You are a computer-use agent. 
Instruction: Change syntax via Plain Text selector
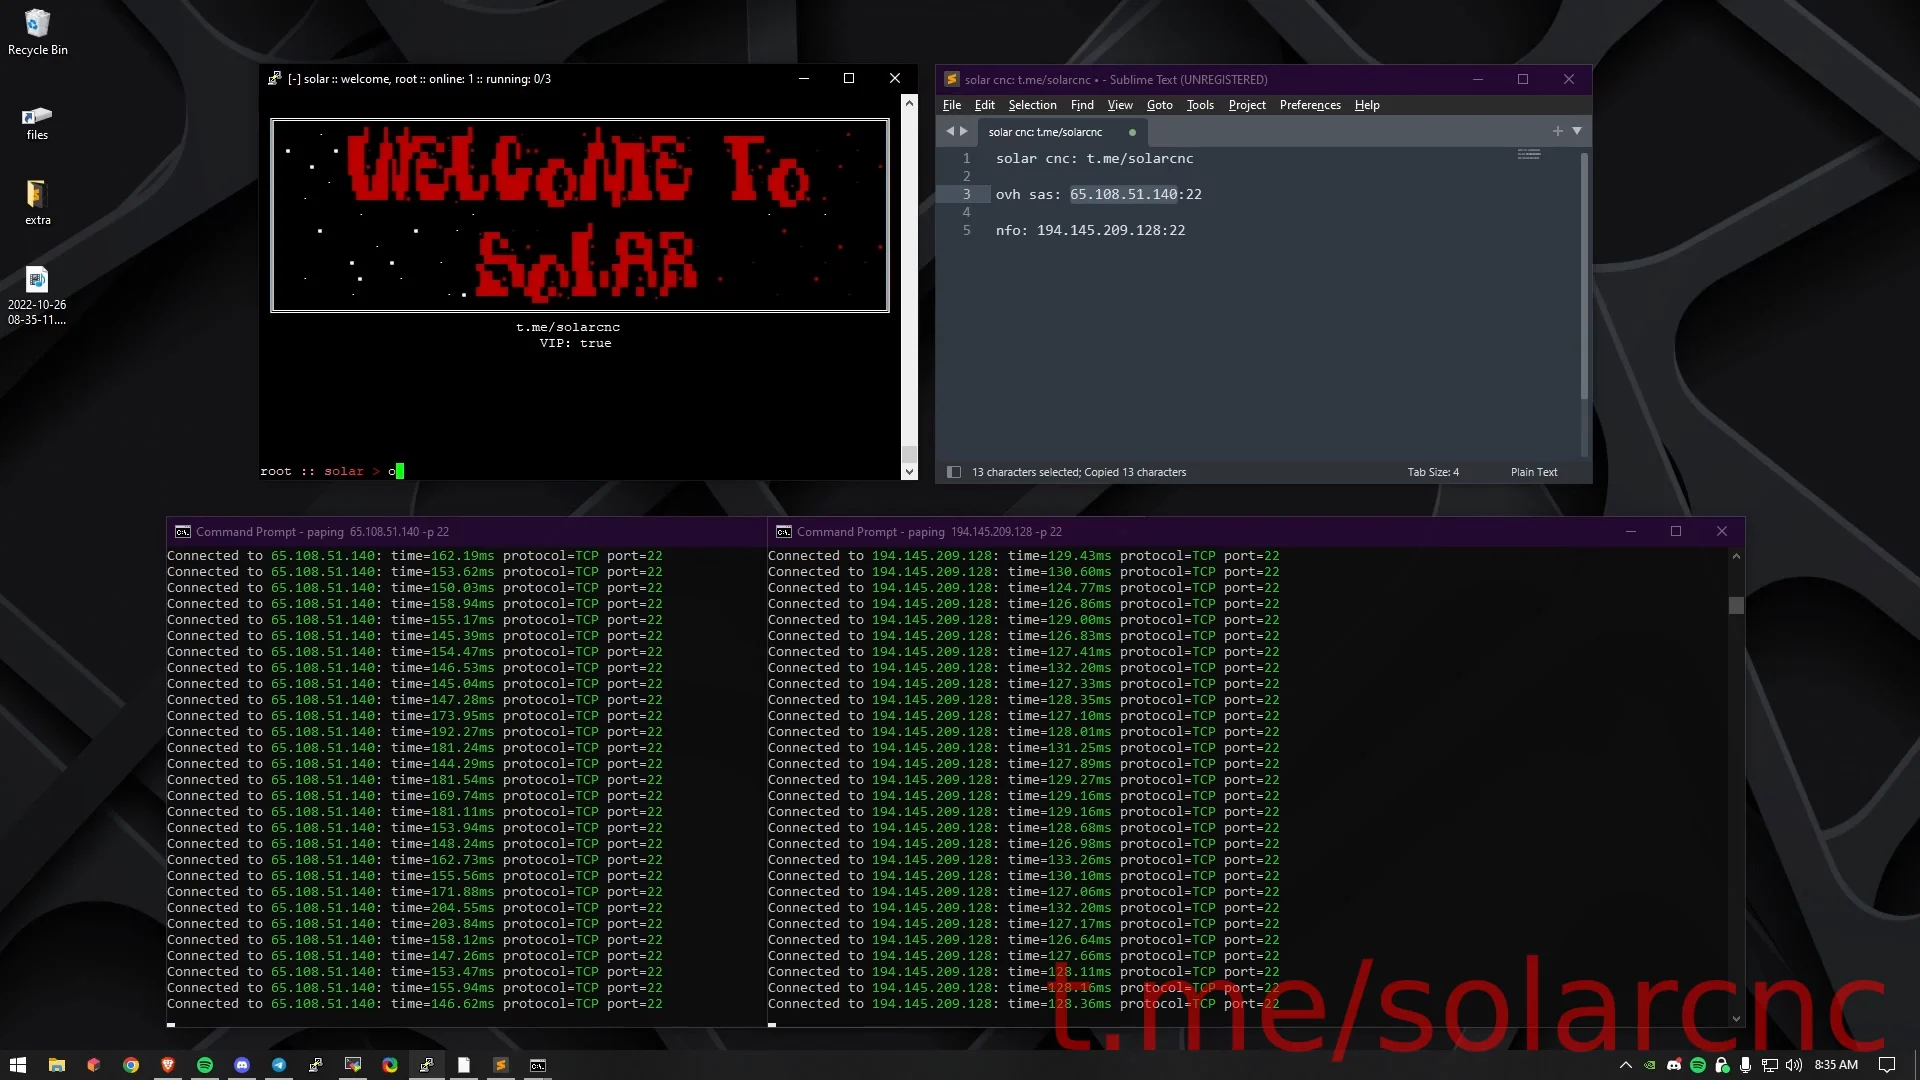(1534, 472)
